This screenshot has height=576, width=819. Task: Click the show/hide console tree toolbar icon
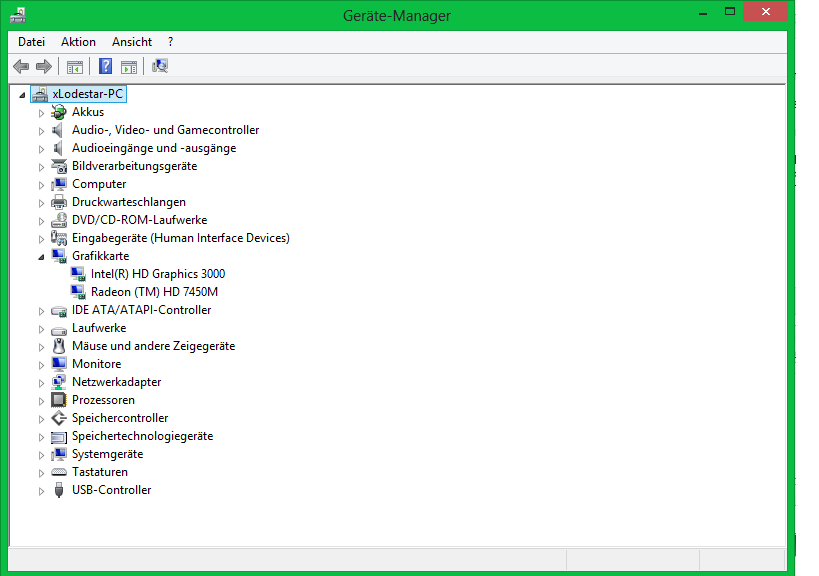coord(75,67)
